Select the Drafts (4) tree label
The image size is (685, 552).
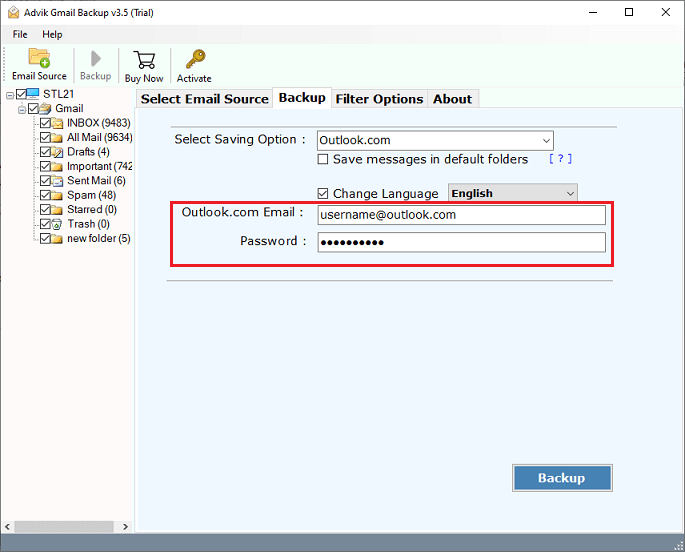(x=88, y=152)
